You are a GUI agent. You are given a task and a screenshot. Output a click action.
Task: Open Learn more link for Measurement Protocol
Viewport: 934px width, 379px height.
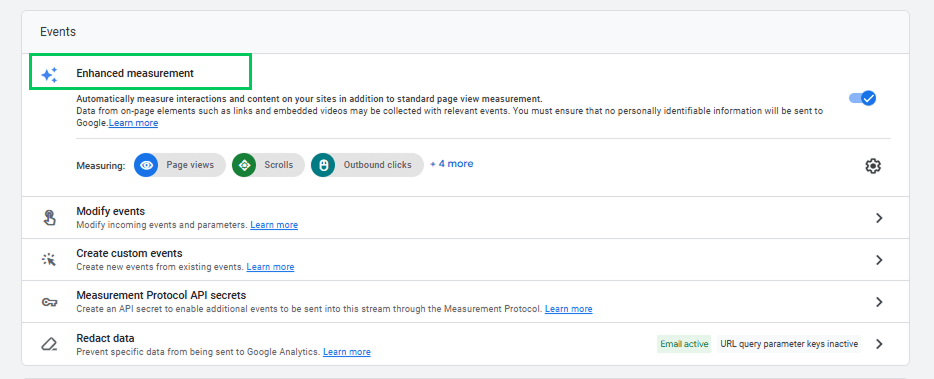(x=569, y=309)
